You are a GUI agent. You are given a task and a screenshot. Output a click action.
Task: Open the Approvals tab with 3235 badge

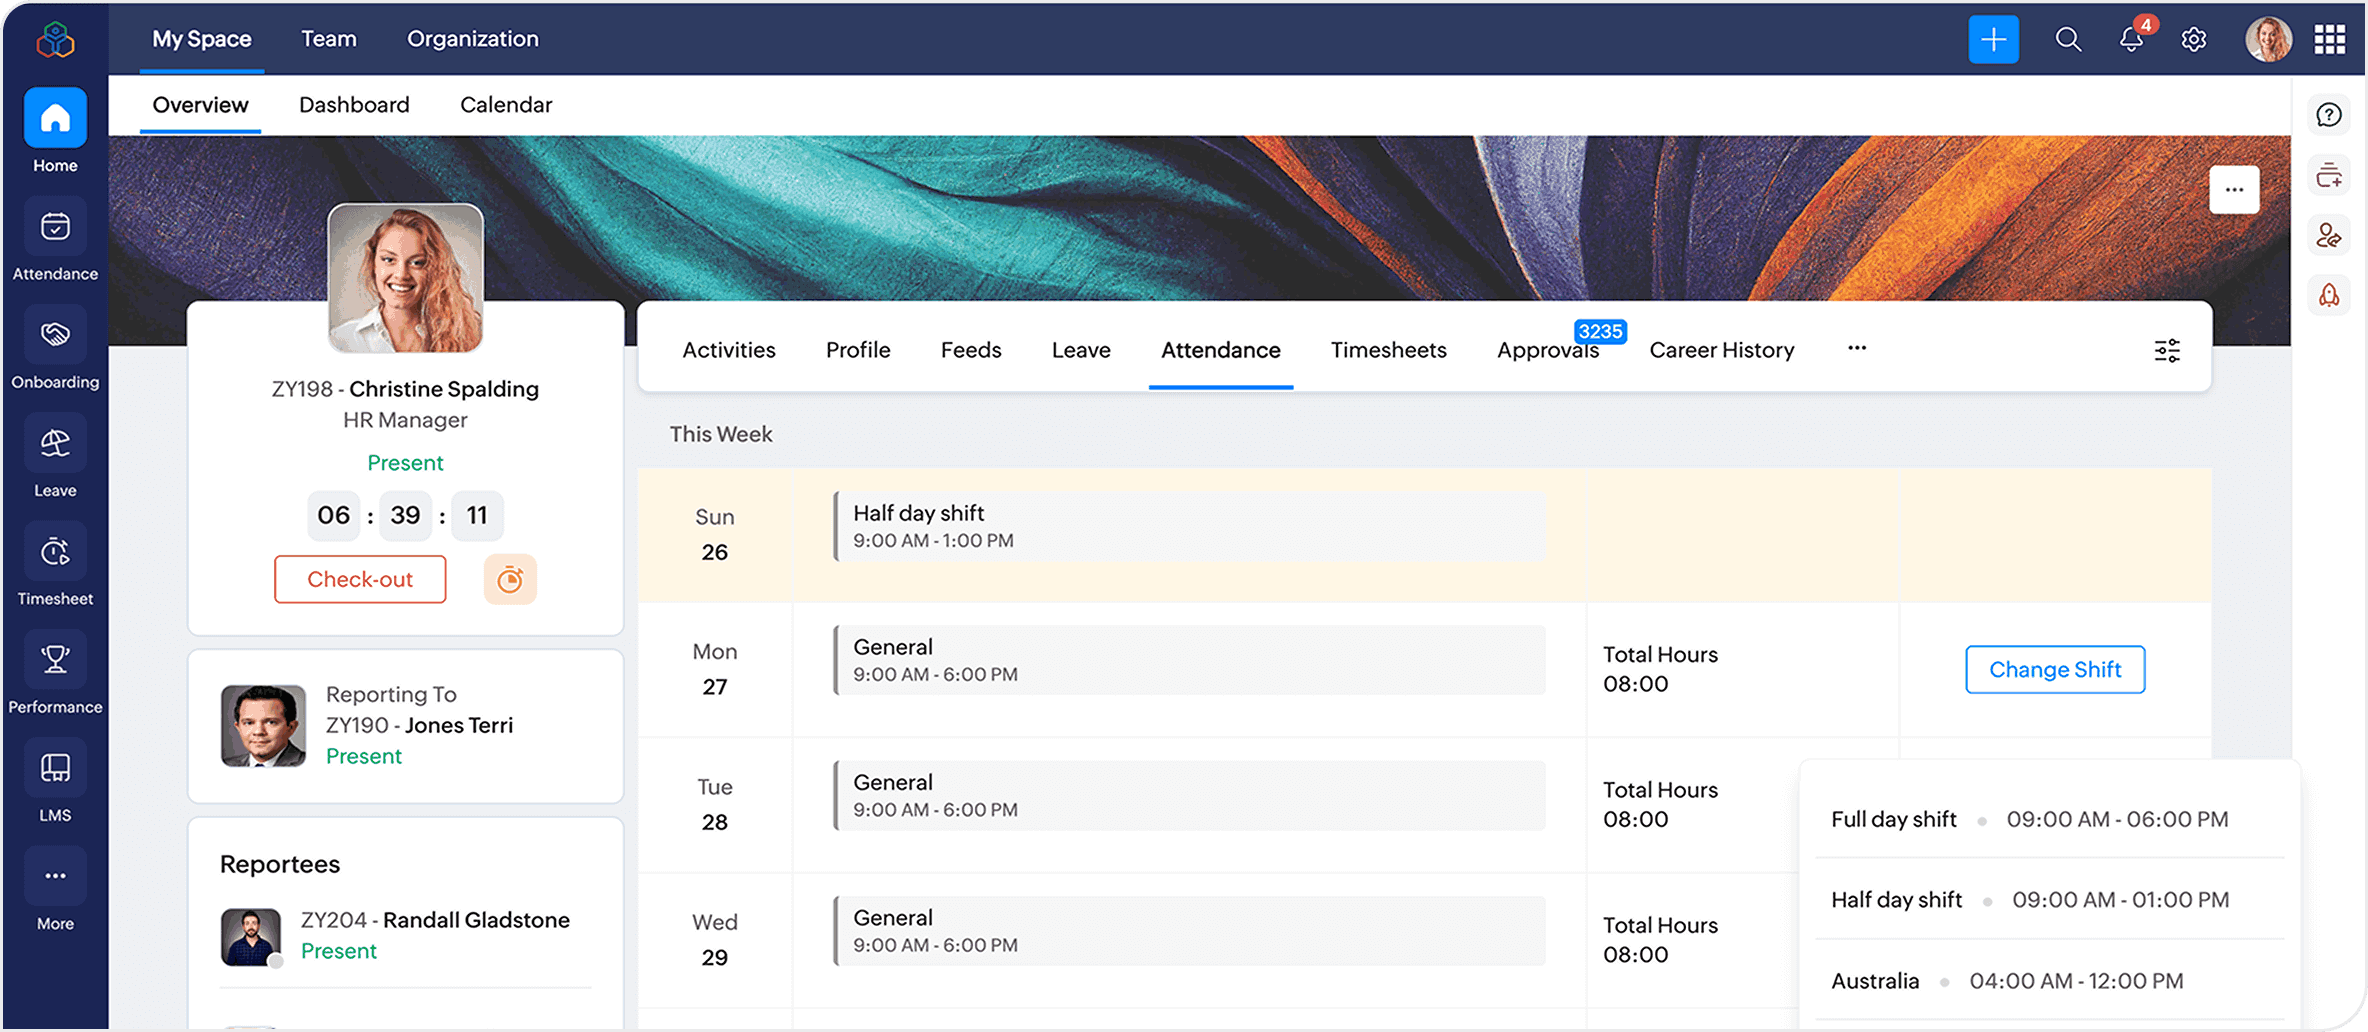click(x=1548, y=350)
